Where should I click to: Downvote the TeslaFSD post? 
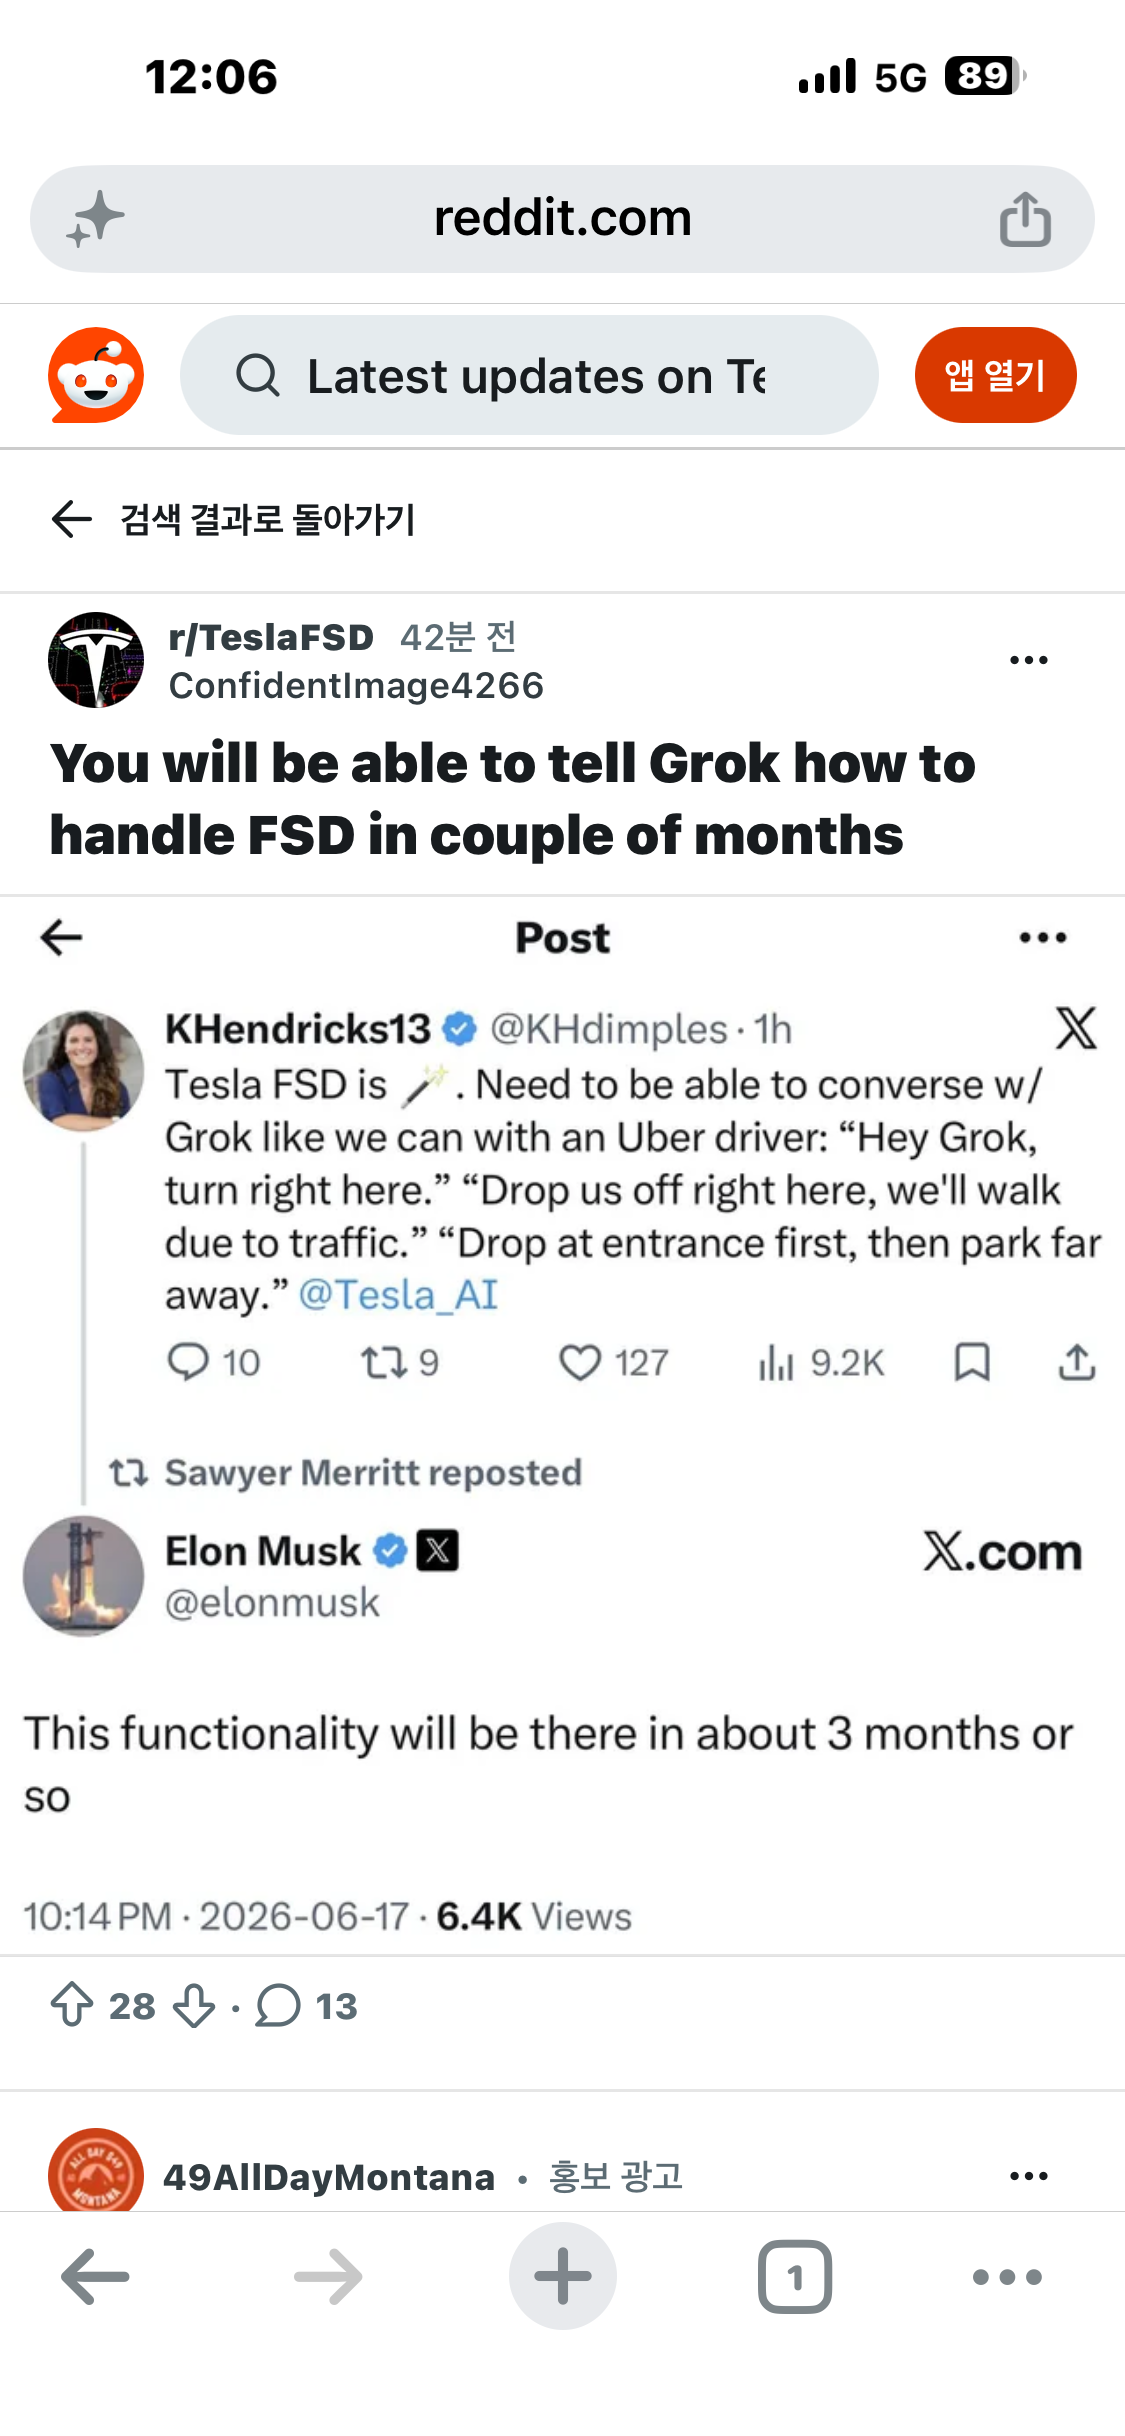tap(194, 2006)
